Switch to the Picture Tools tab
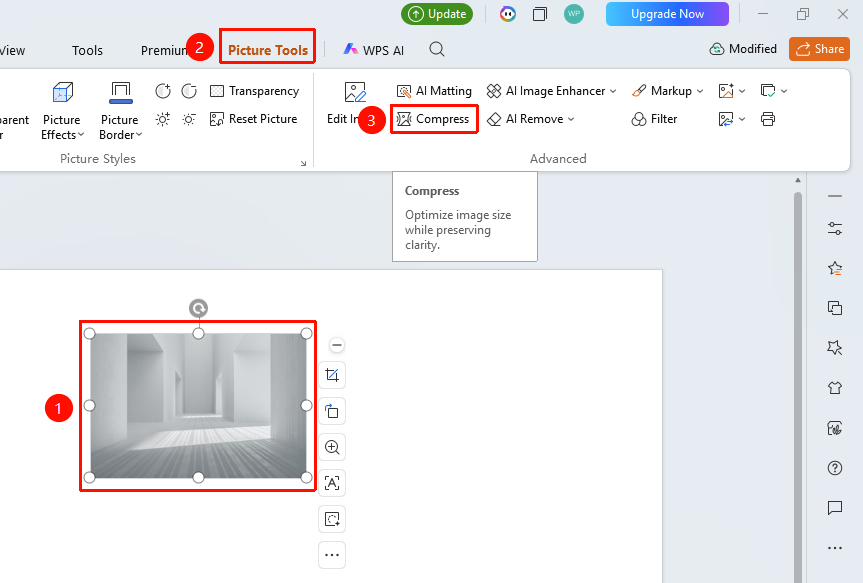 point(268,50)
